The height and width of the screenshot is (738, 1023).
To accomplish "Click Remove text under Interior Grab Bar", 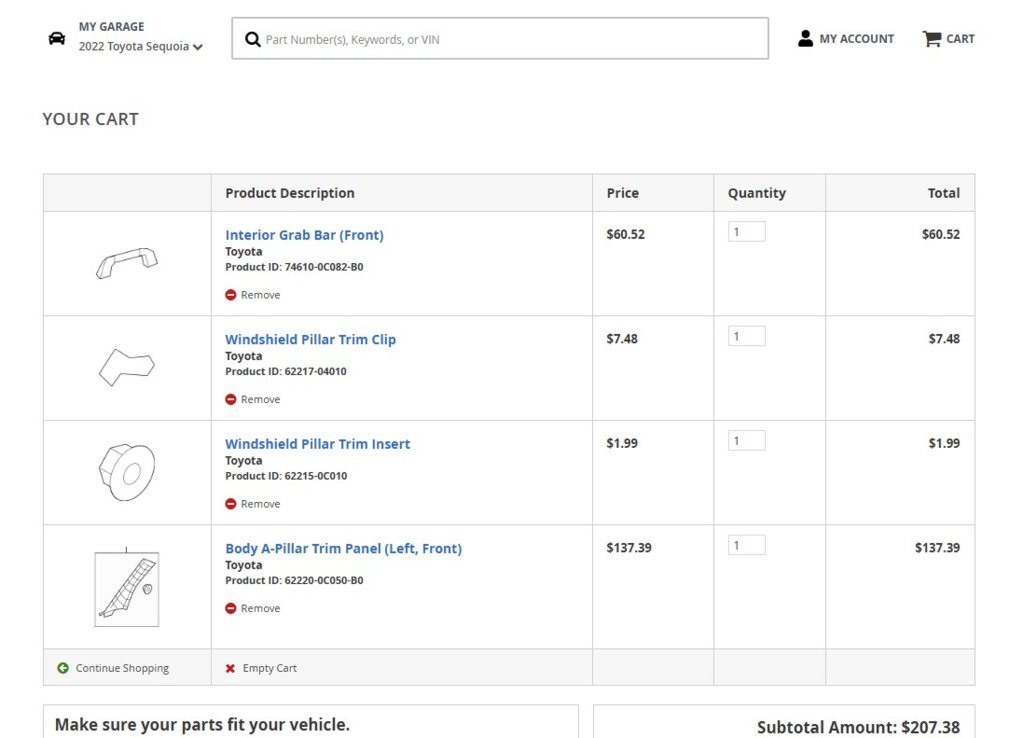I will point(260,295).
